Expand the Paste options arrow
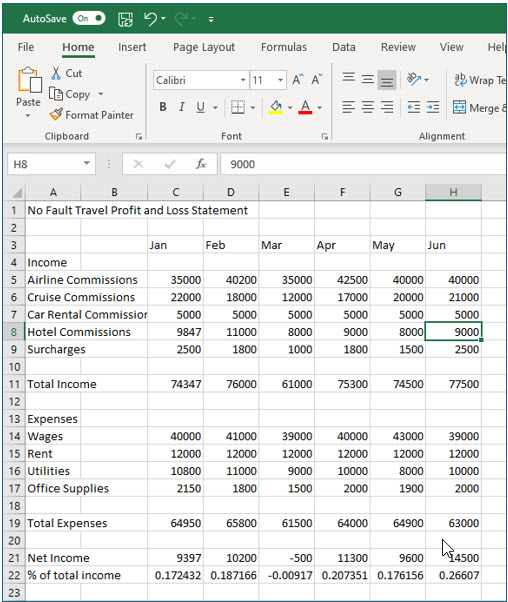508x602 pixels. [x=28, y=115]
